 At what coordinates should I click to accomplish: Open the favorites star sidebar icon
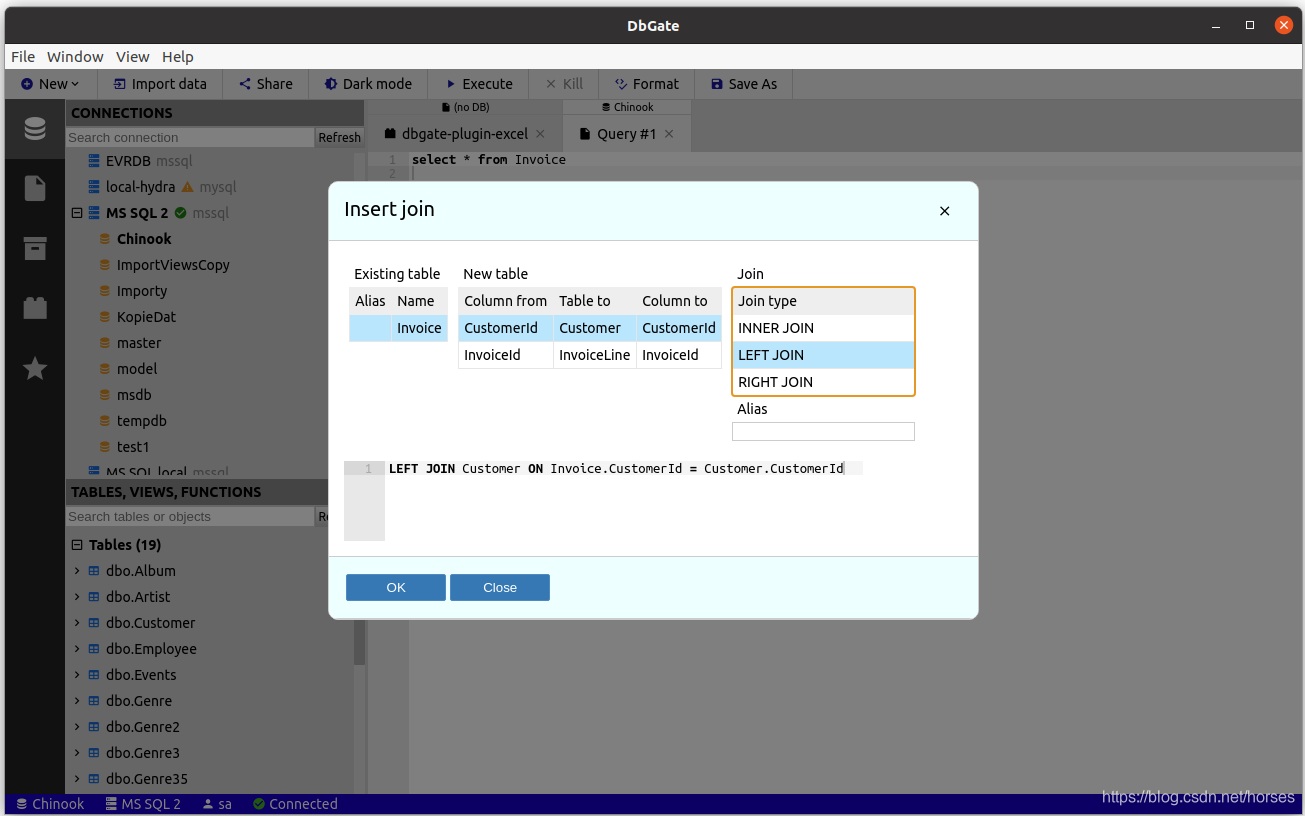click(x=35, y=369)
